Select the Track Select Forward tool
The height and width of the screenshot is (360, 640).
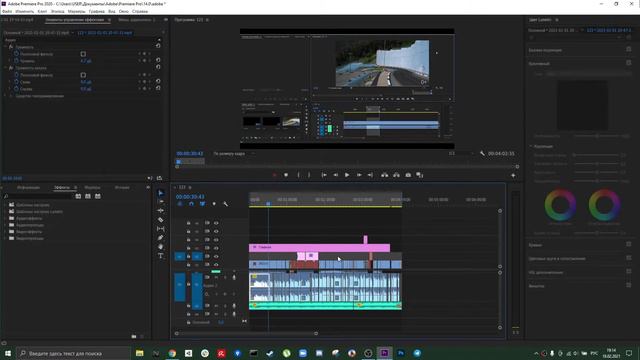tap(161, 202)
